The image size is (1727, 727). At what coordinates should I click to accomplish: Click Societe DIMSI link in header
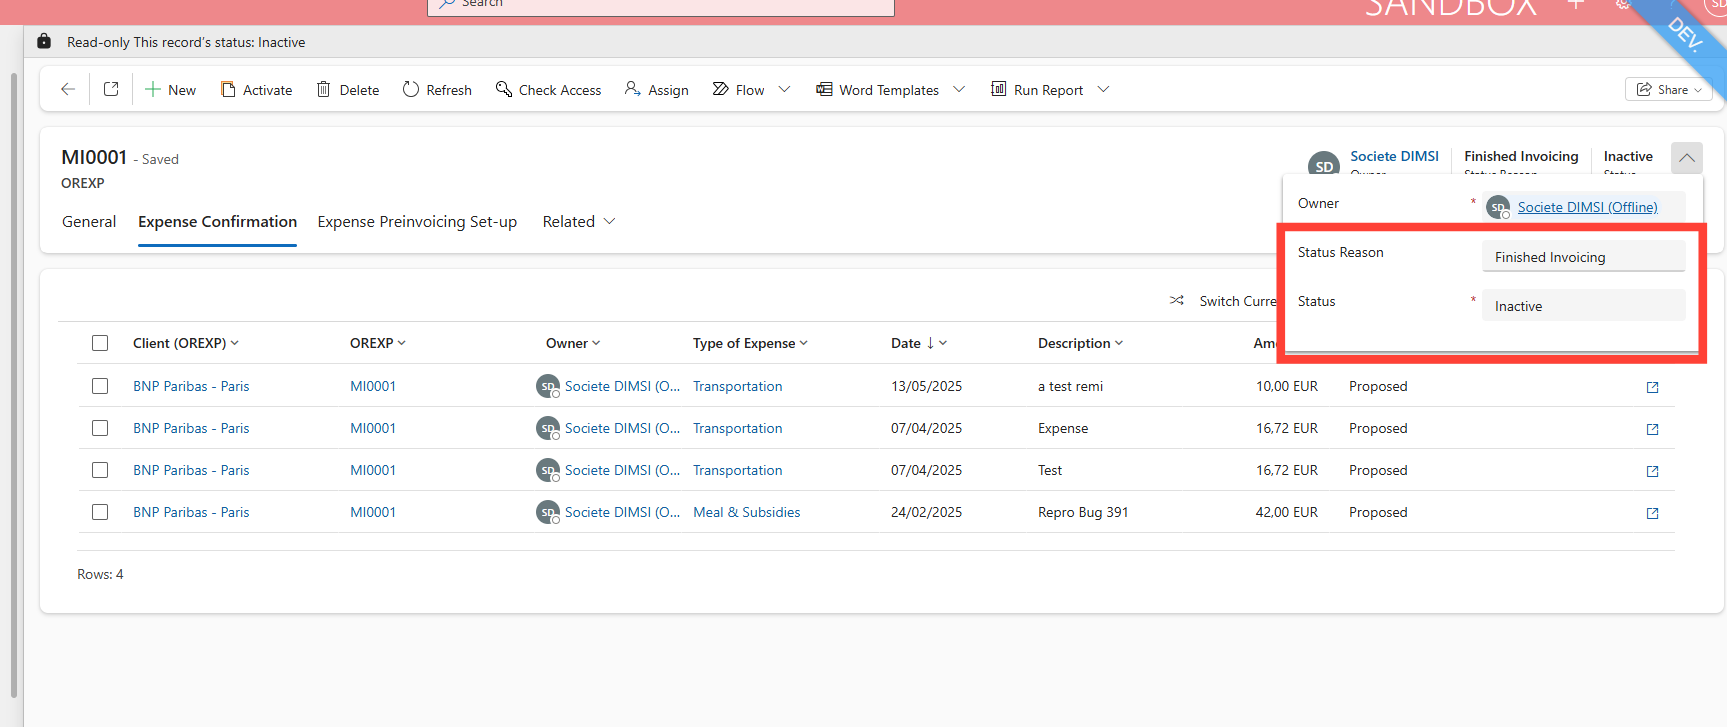tap(1394, 156)
